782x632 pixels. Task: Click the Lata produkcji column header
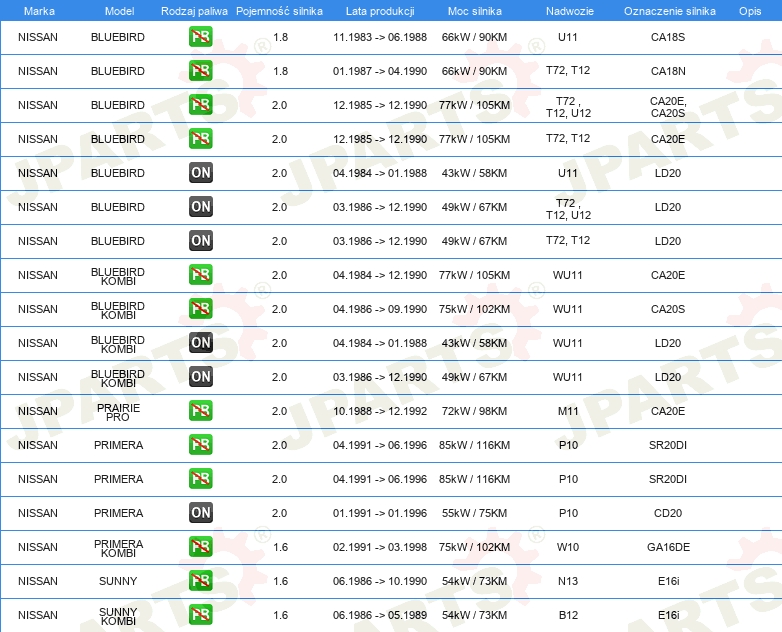click(380, 11)
